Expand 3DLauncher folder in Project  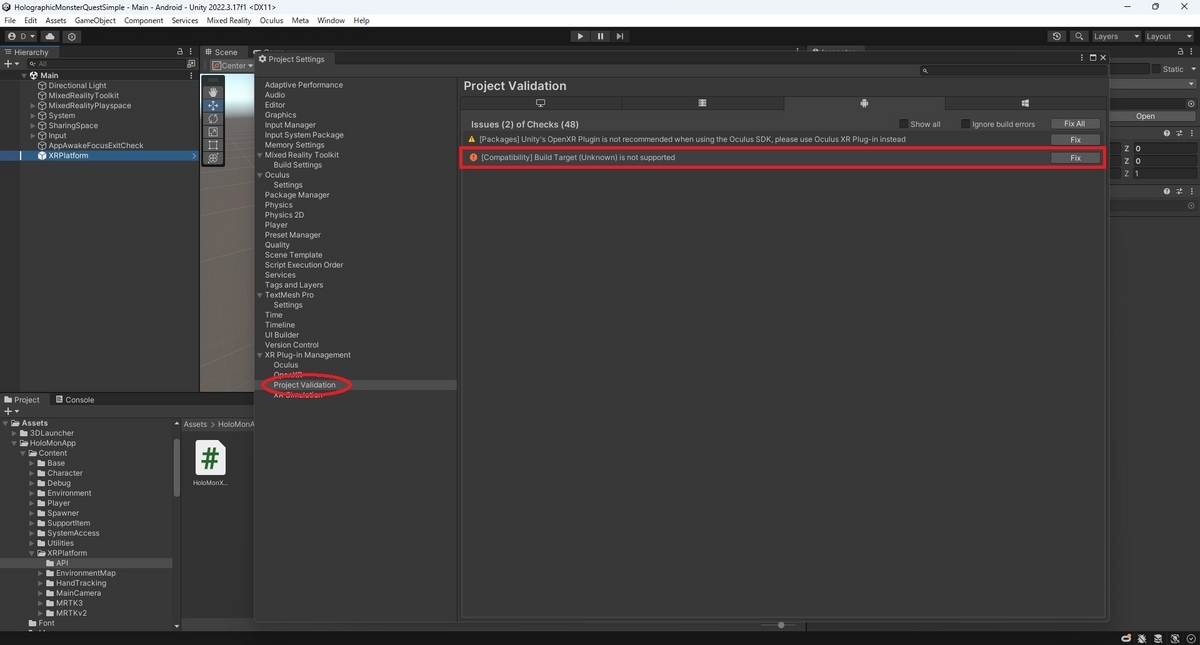[14, 433]
